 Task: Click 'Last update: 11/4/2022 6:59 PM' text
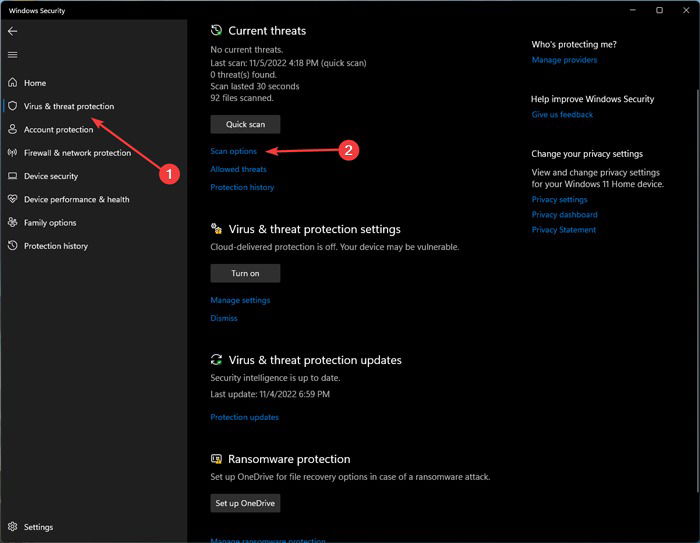[270, 394]
